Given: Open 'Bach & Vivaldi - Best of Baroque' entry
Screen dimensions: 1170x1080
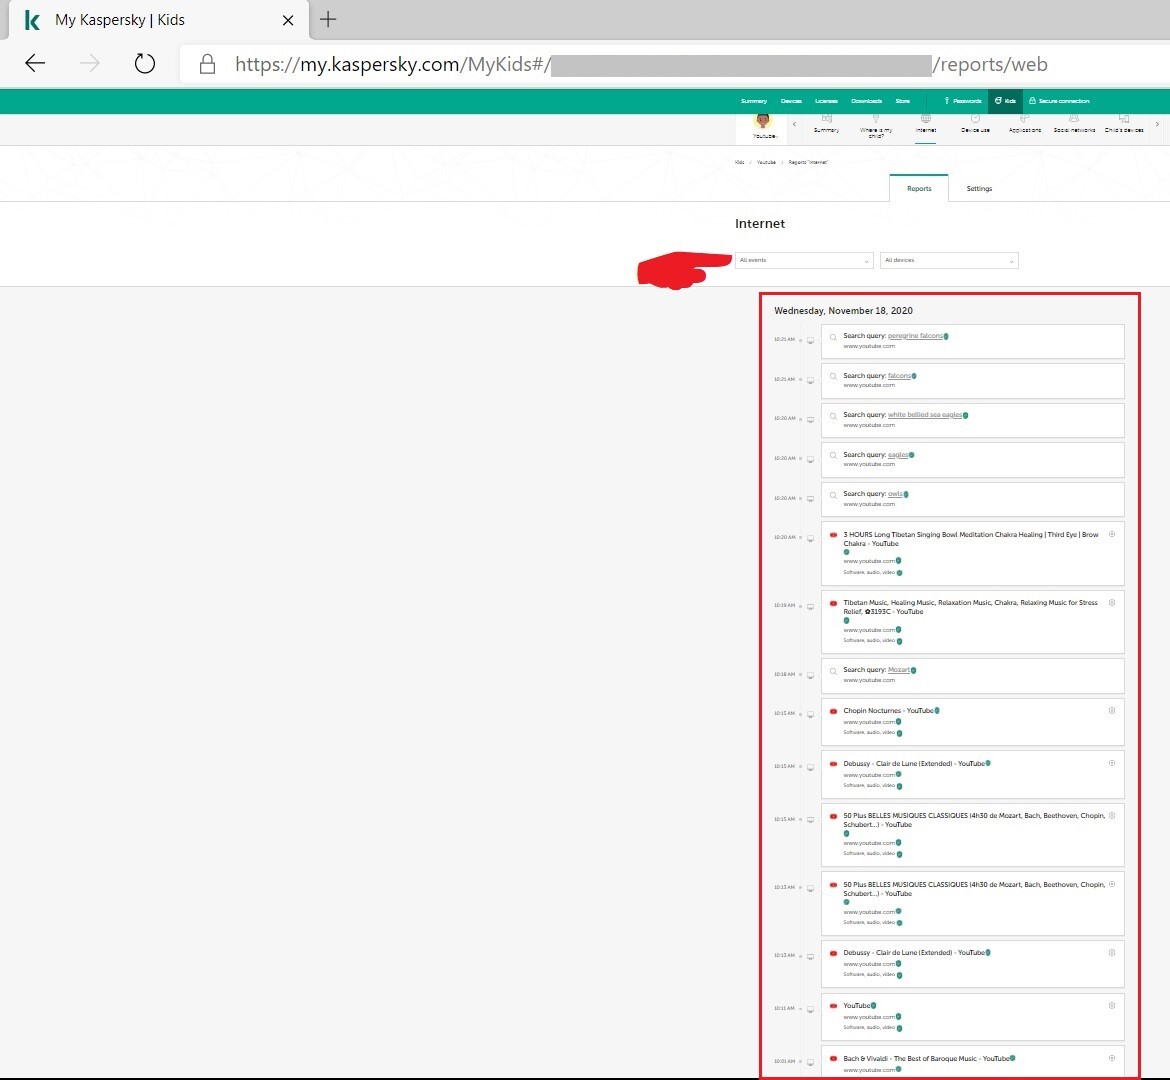Looking at the screenshot, I should point(926,1058).
